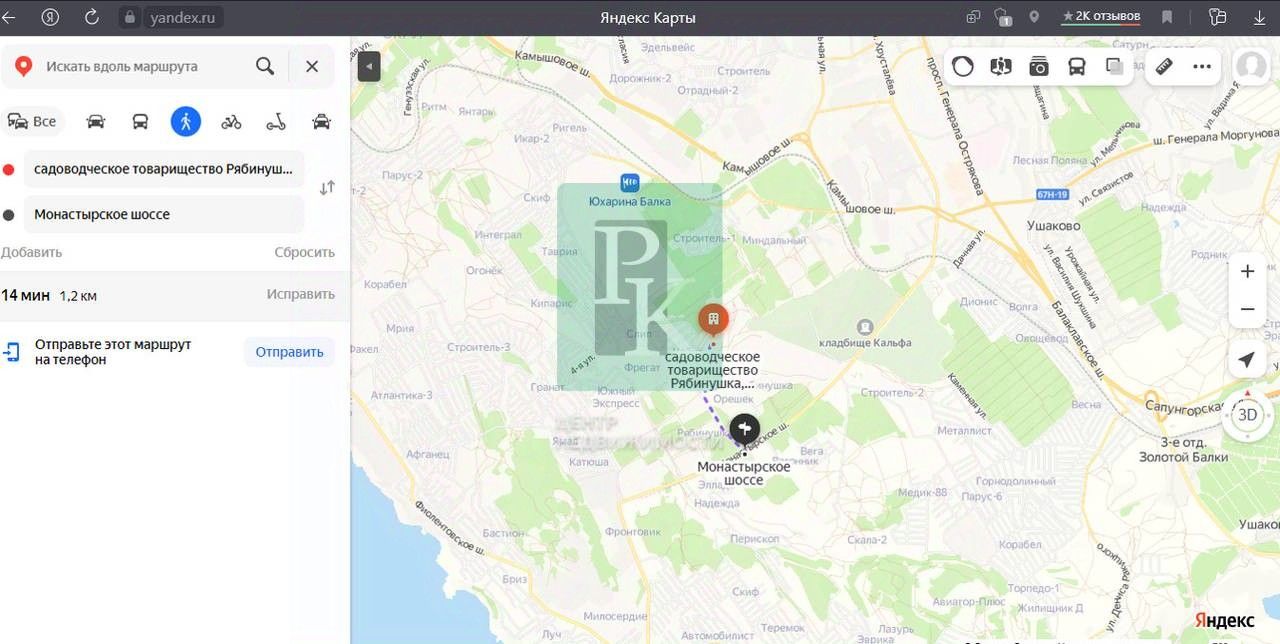Toggle the panoramas map layer icon
The width and height of the screenshot is (1280, 644).
pyautogui.click(x=1001, y=67)
